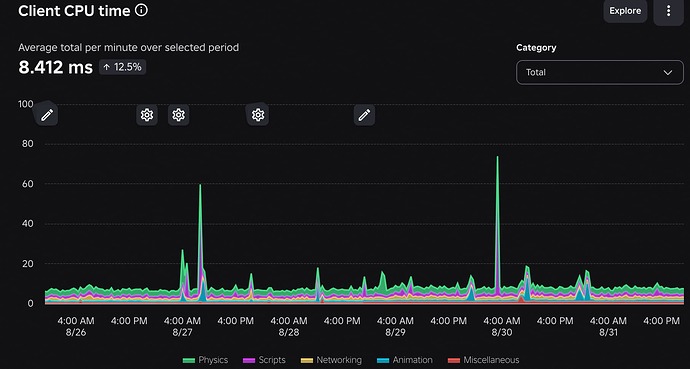Click the 100 y-axis value
Viewport: 690px width, 369px height.
point(26,104)
